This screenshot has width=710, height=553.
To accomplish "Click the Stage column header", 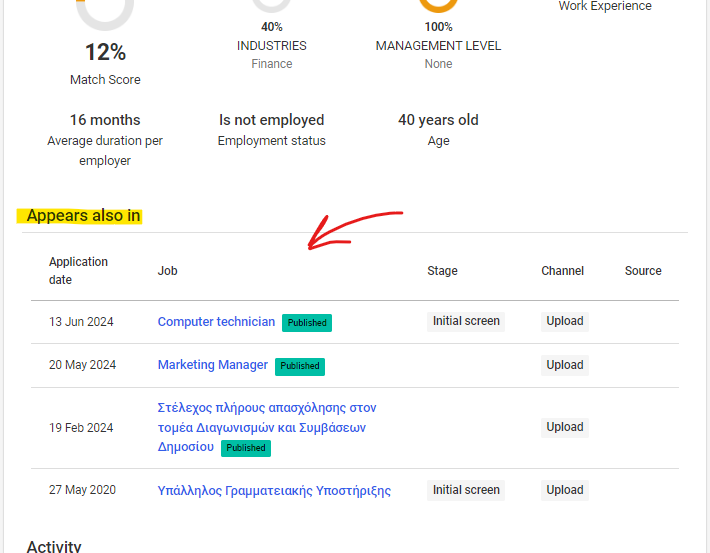I will pos(442,271).
